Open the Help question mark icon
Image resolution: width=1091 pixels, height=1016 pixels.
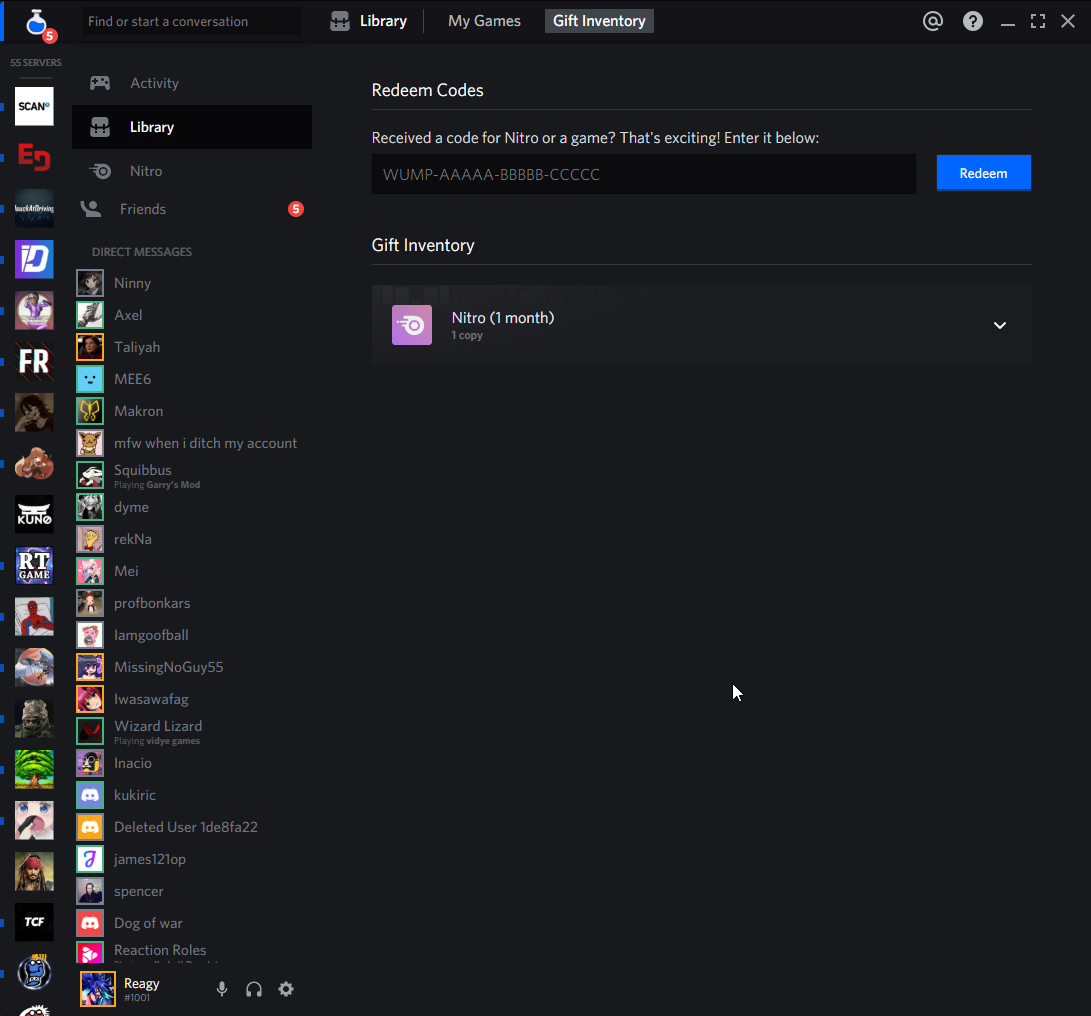coord(973,21)
